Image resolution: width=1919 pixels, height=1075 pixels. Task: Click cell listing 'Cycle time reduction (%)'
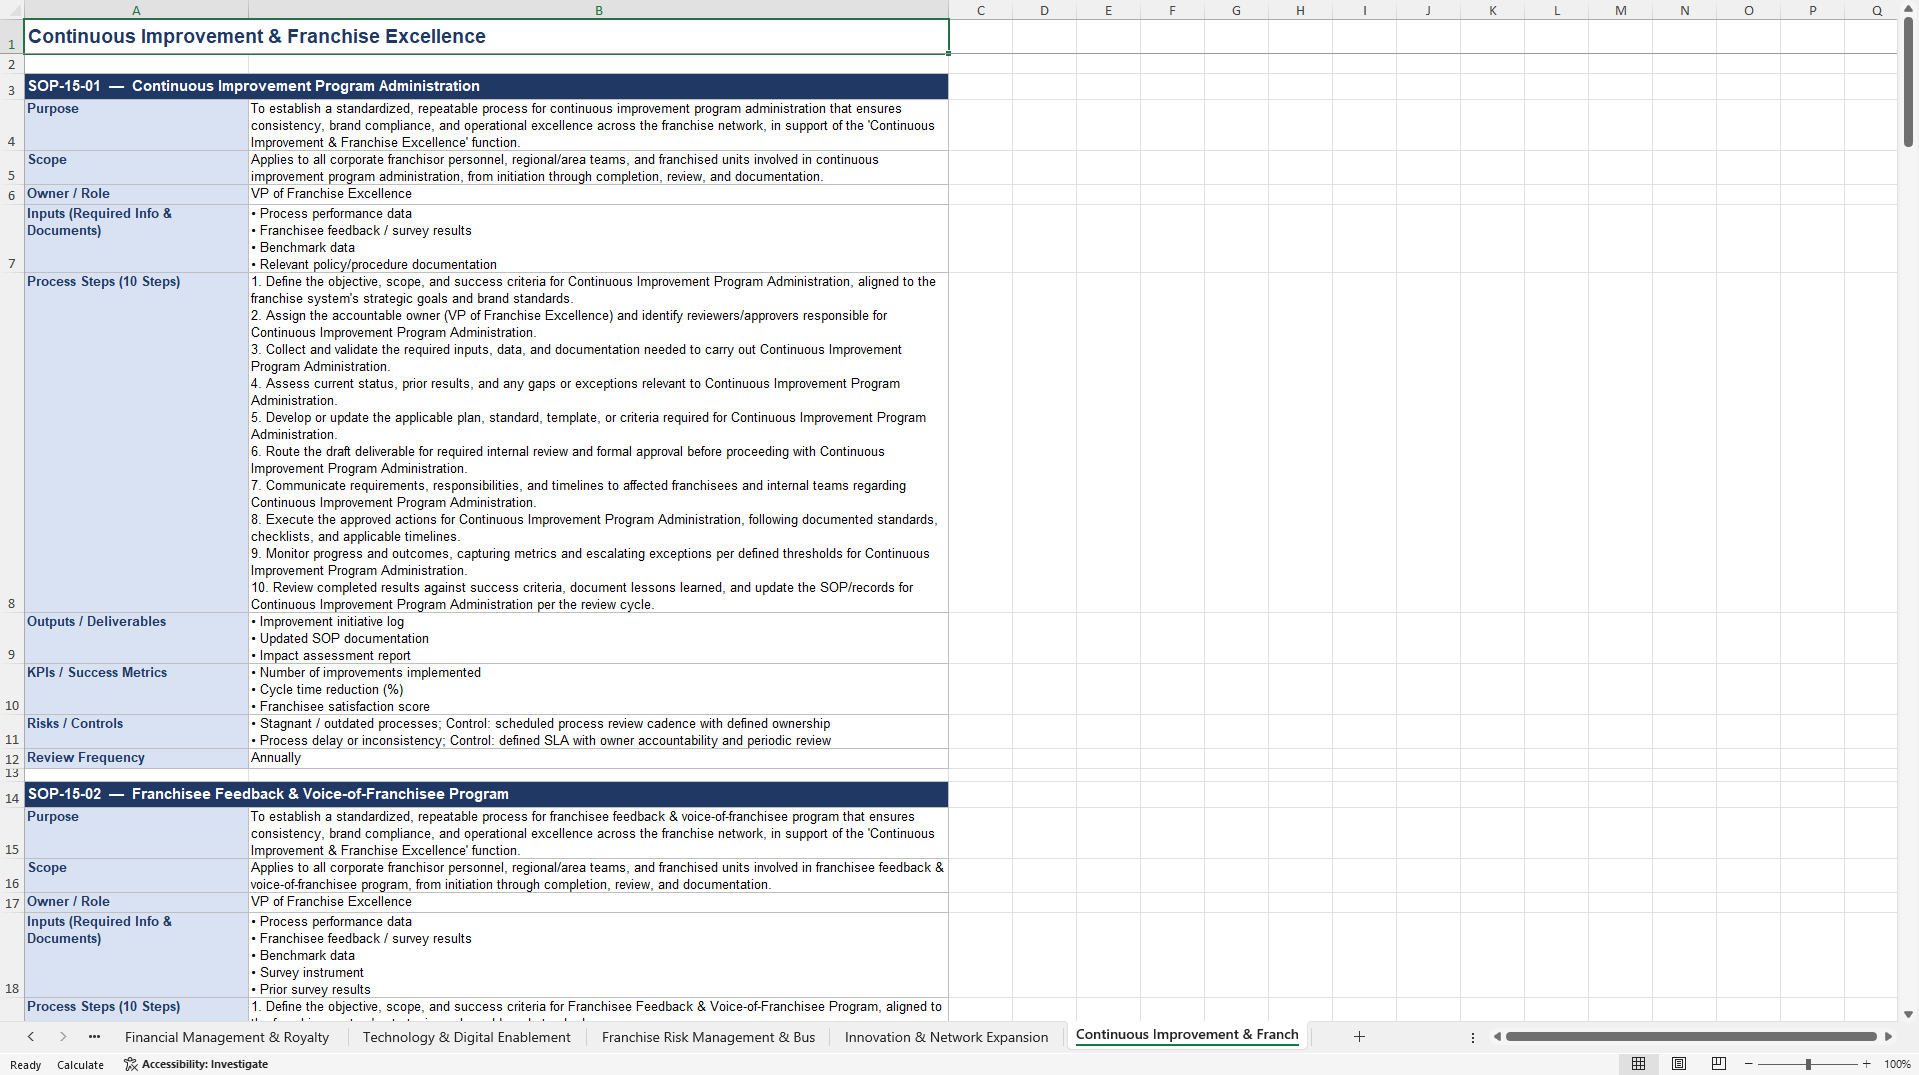click(598, 689)
